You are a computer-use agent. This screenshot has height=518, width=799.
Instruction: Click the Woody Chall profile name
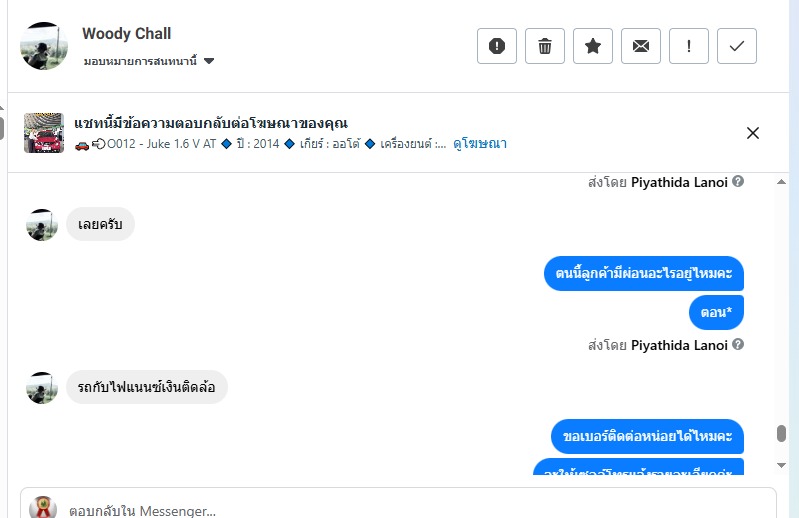127,34
